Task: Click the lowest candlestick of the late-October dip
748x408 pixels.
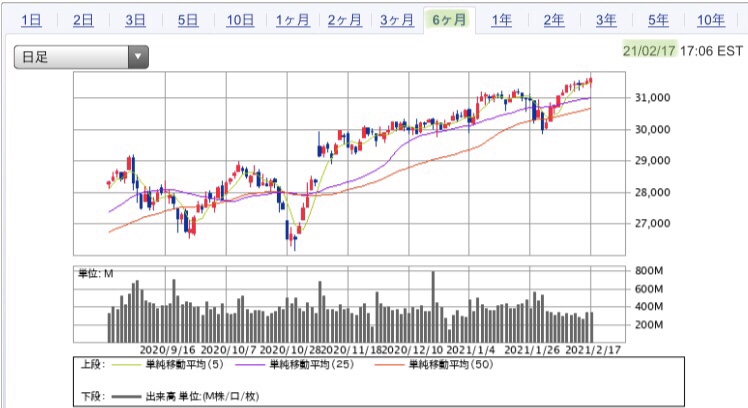Action: click(x=295, y=240)
